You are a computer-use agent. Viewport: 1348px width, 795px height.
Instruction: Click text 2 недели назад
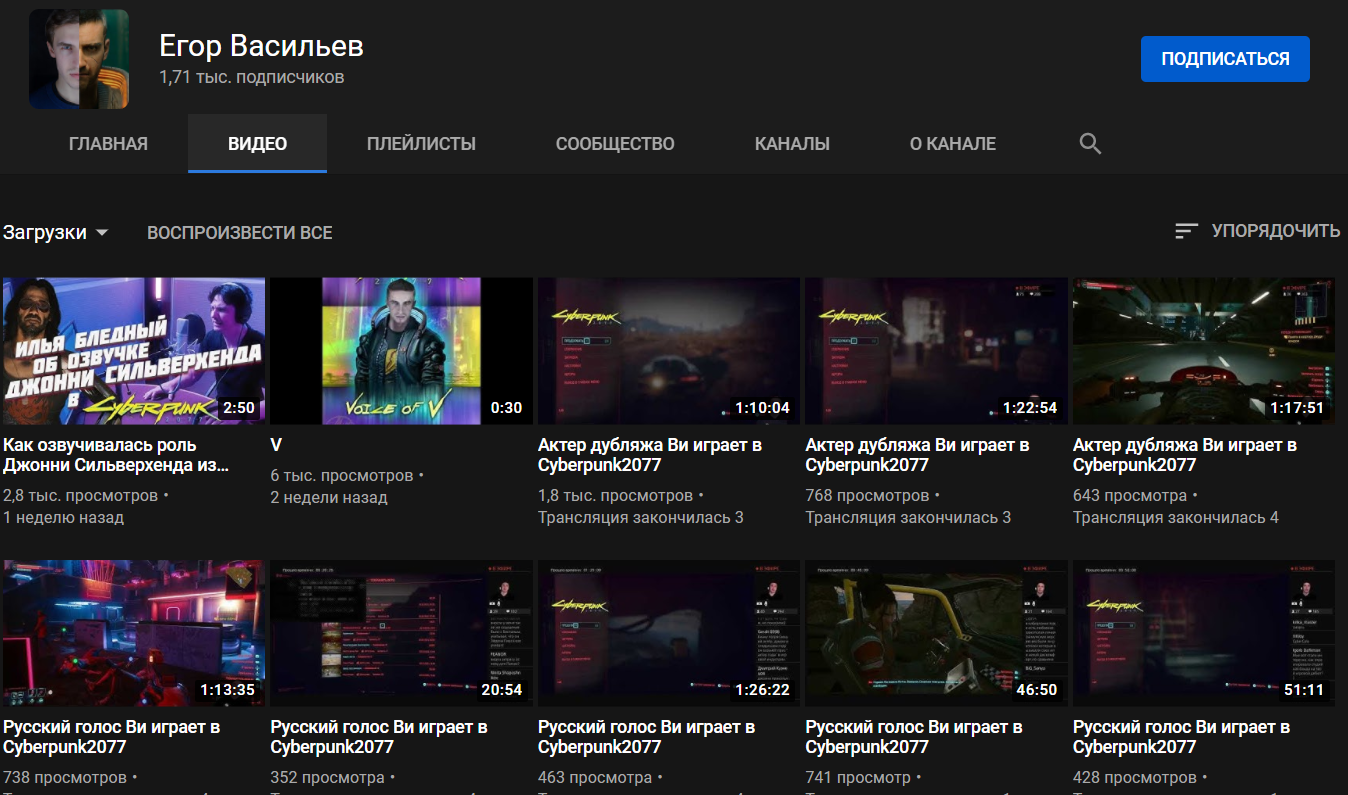329,497
